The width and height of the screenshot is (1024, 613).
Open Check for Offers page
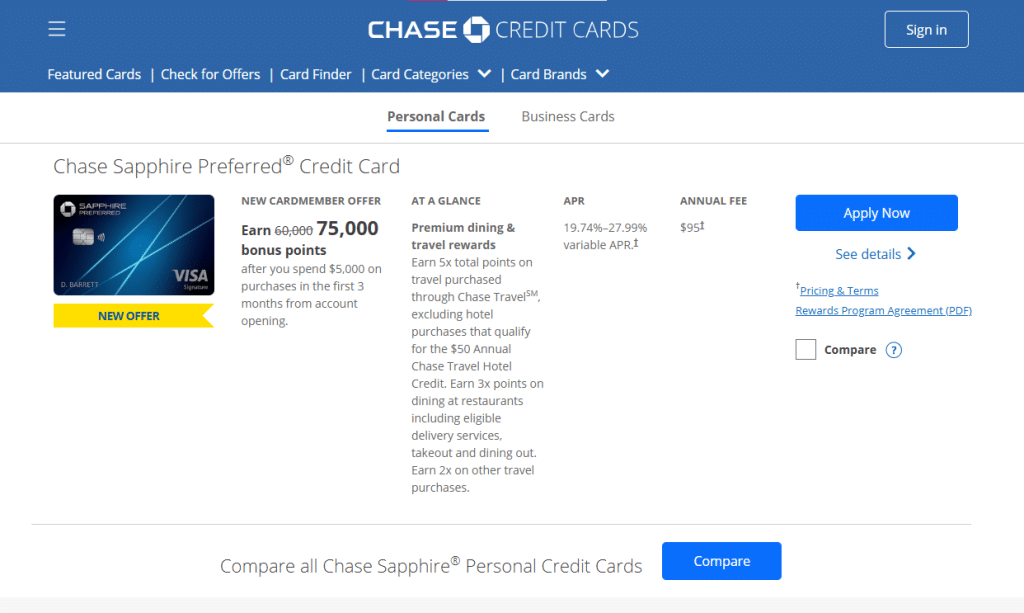[x=210, y=74]
